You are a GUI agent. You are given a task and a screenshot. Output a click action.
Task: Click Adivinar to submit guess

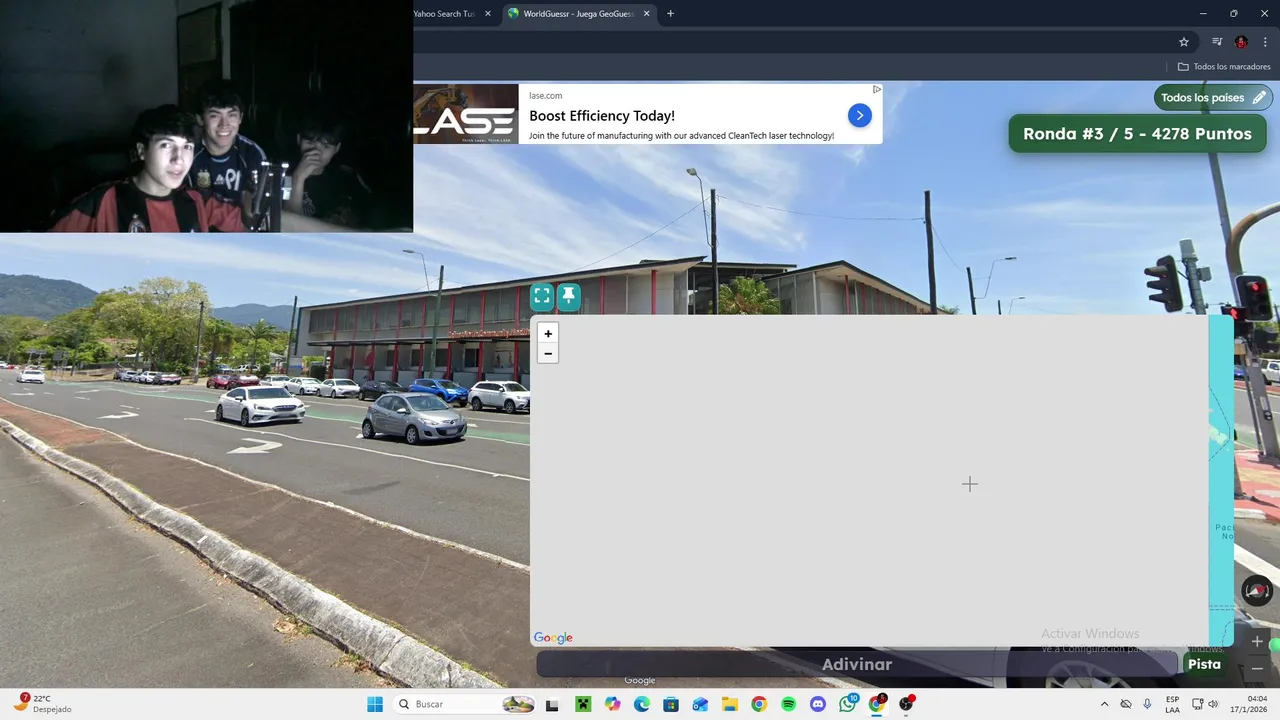click(x=857, y=664)
